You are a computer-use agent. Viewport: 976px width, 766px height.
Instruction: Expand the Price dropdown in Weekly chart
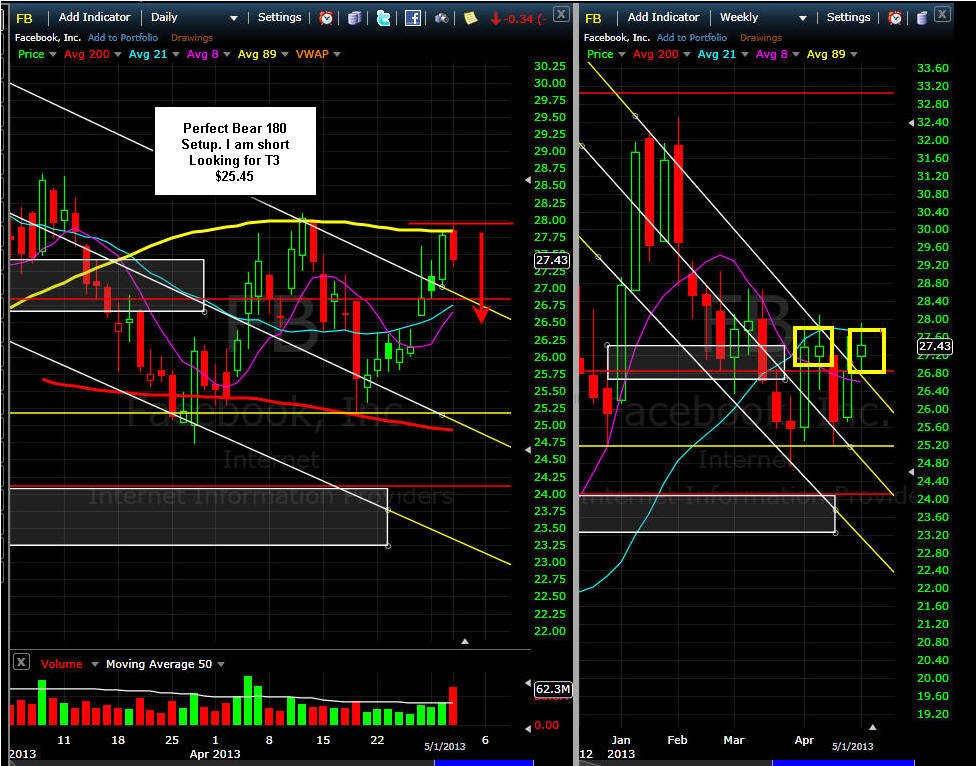[x=622, y=55]
